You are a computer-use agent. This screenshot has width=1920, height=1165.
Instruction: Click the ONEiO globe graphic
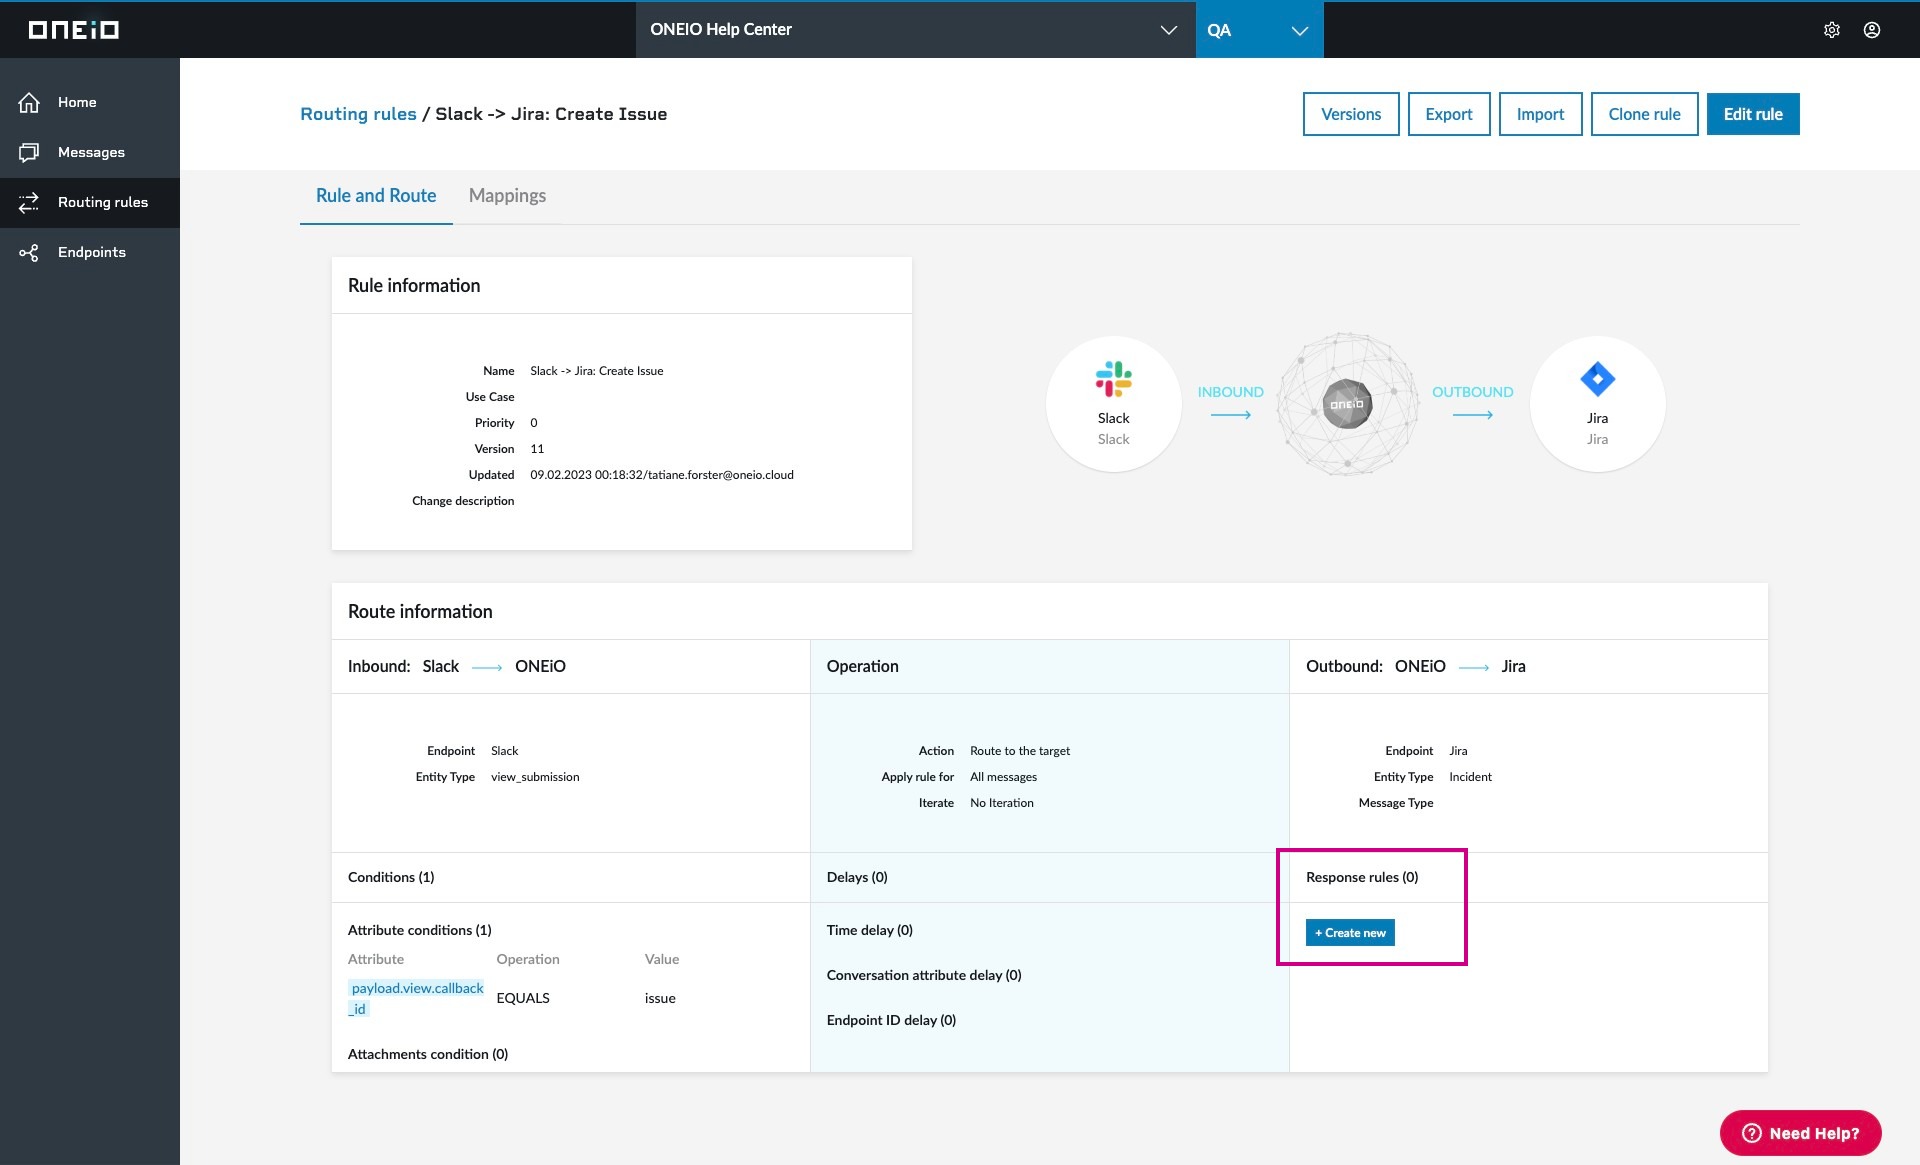(x=1347, y=403)
